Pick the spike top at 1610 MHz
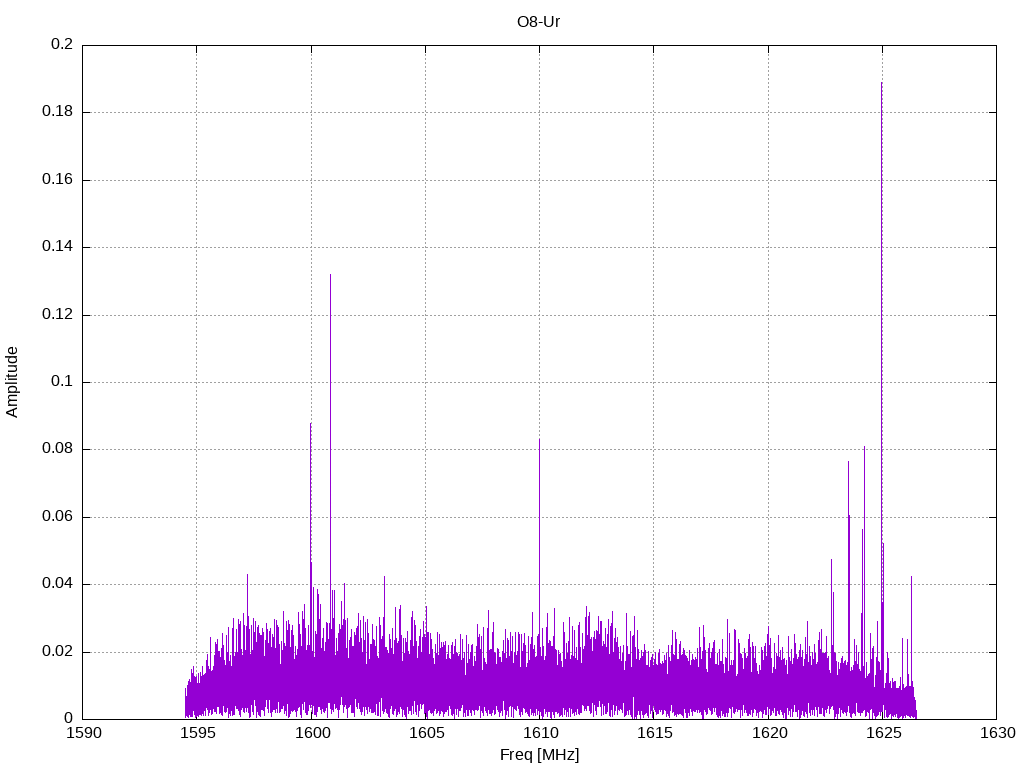Screen dimensions: 1024x768 click(x=539, y=440)
